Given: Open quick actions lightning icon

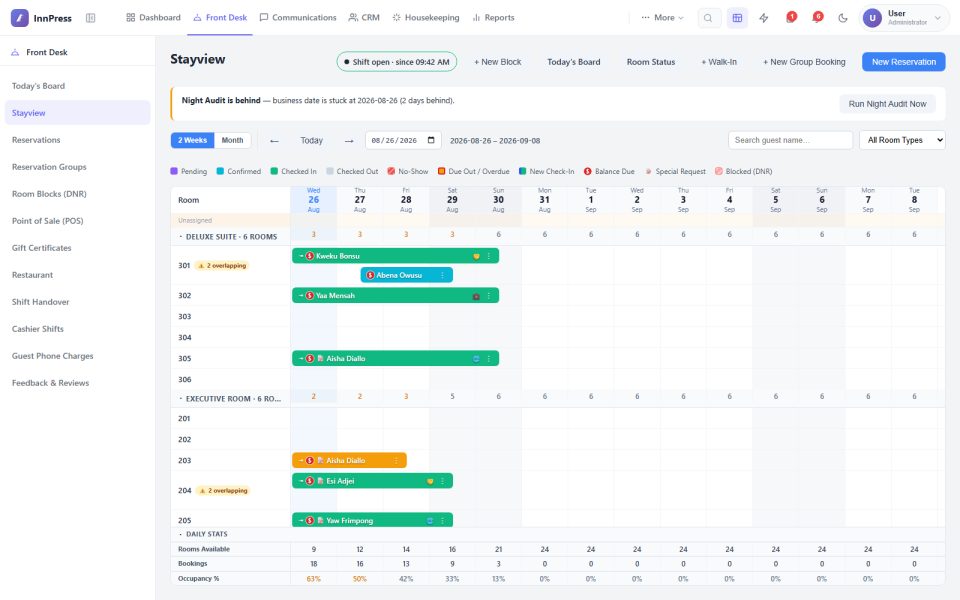Looking at the screenshot, I should (x=763, y=18).
